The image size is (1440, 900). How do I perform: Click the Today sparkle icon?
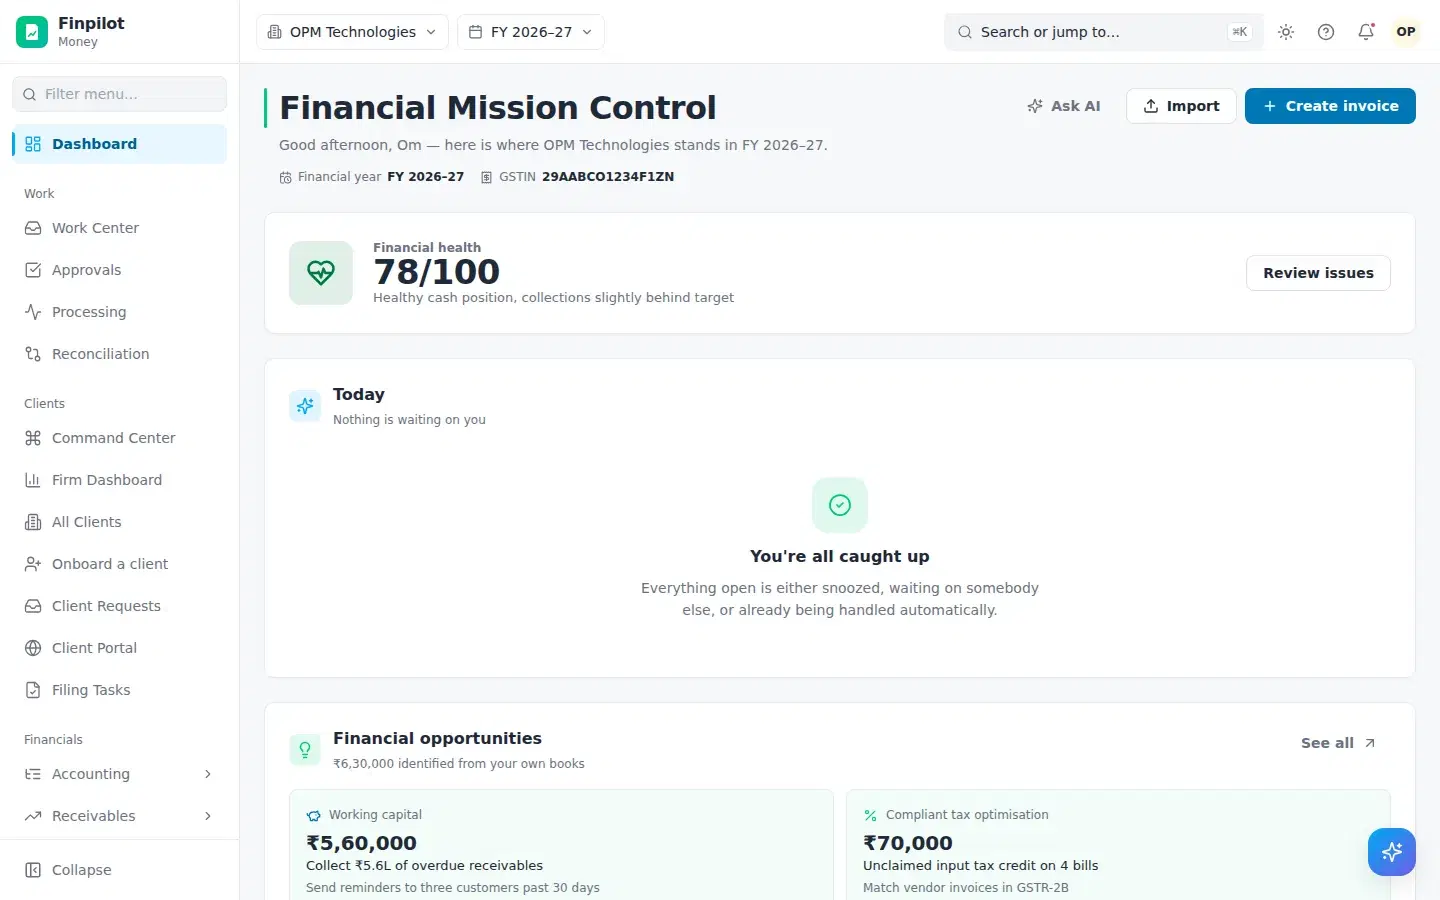305,406
